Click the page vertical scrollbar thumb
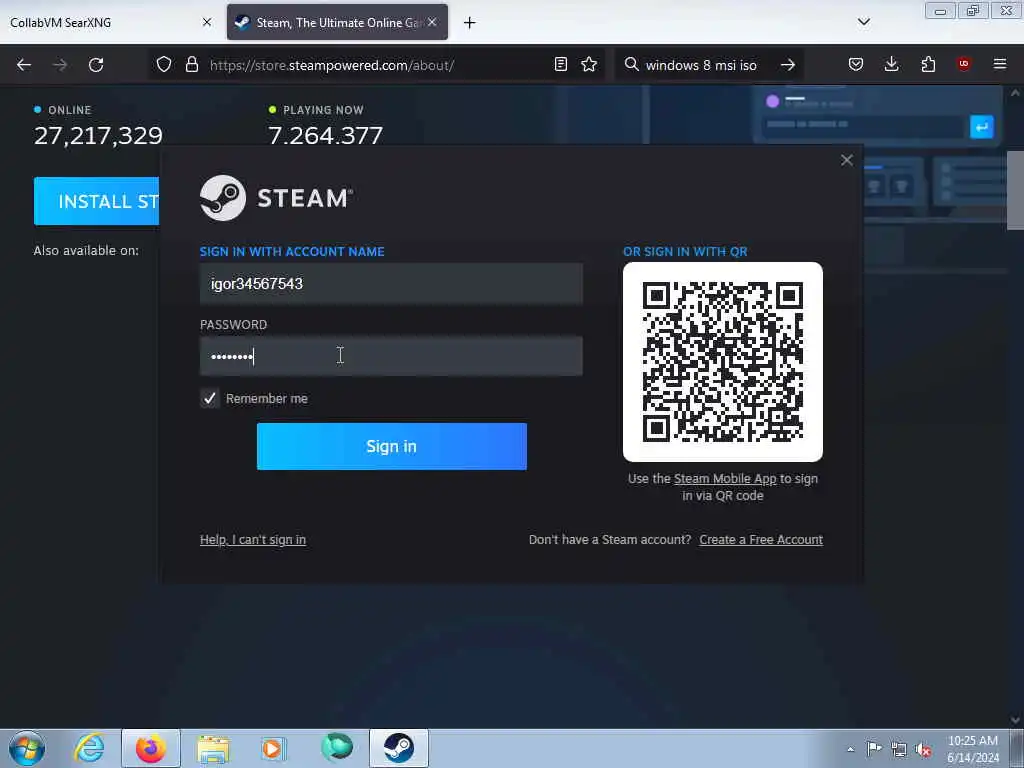1024x768 pixels. 1015,190
